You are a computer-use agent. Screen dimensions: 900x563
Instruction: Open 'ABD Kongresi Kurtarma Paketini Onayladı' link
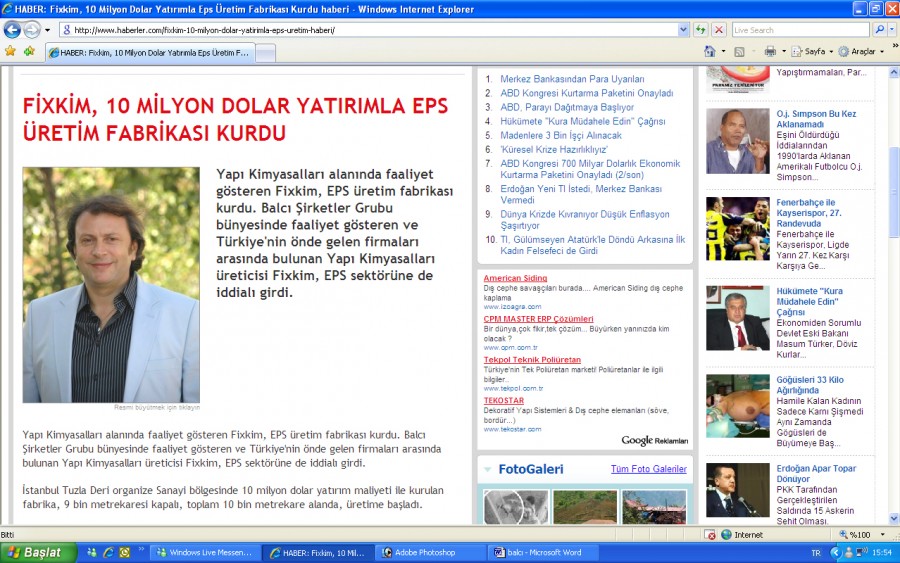click(x=586, y=93)
